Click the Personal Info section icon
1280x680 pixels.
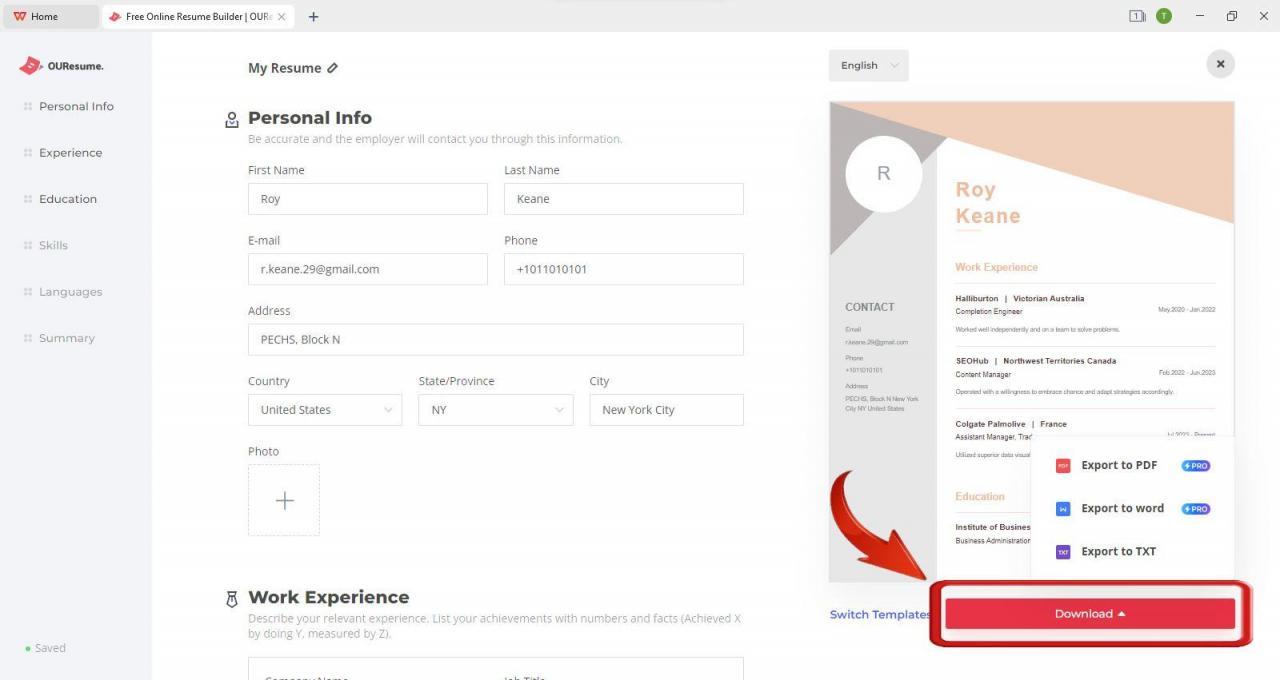click(x=232, y=119)
